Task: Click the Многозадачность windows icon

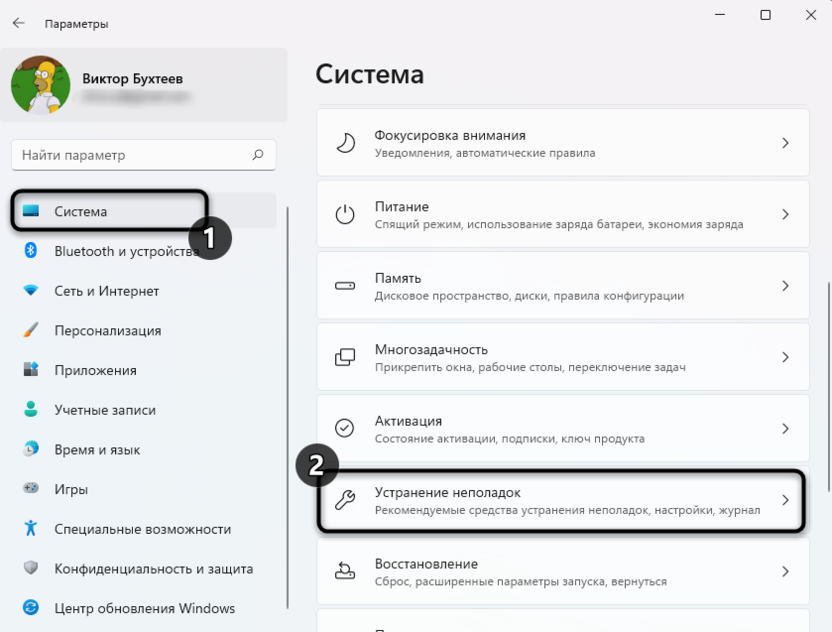Action: point(344,357)
